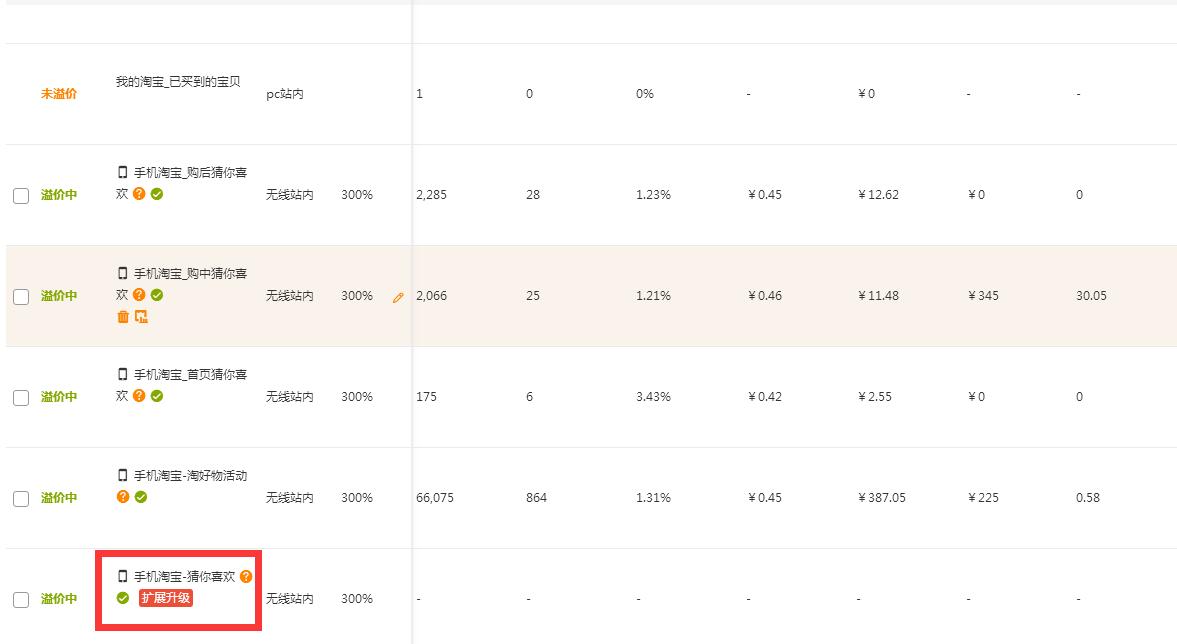Click the help icon in 购中猜你喜欢 row
The image size is (1177, 644).
coord(139,295)
